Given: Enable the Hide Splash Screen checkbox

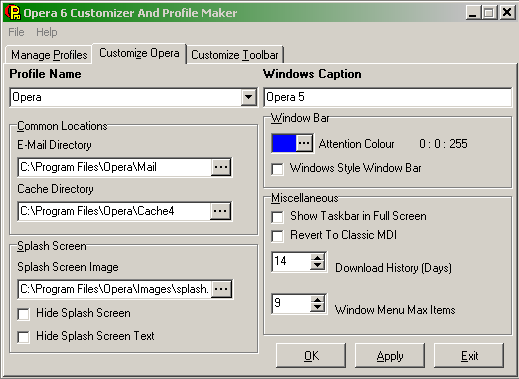Looking at the screenshot, I should [24, 314].
